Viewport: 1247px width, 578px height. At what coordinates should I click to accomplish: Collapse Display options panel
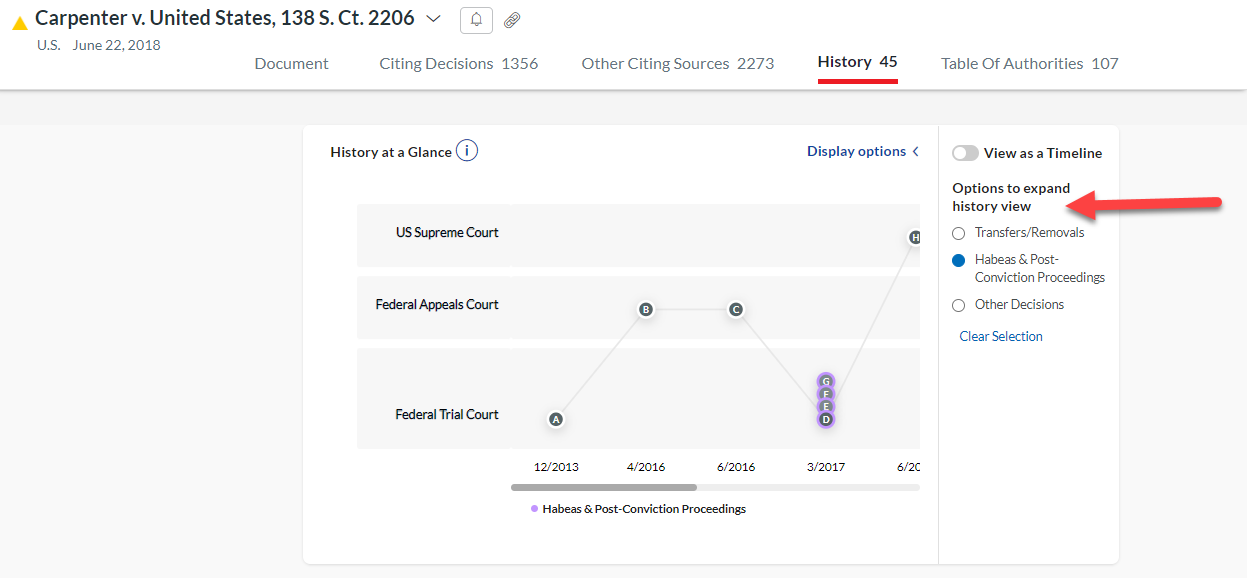point(863,151)
